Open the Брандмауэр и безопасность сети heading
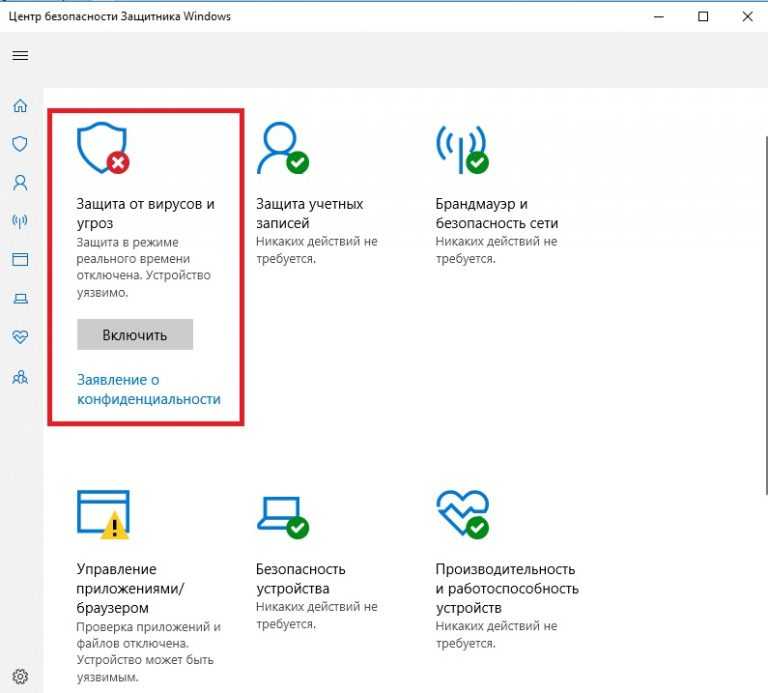The width and height of the screenshot is (768, 693). tap(497, 213)
